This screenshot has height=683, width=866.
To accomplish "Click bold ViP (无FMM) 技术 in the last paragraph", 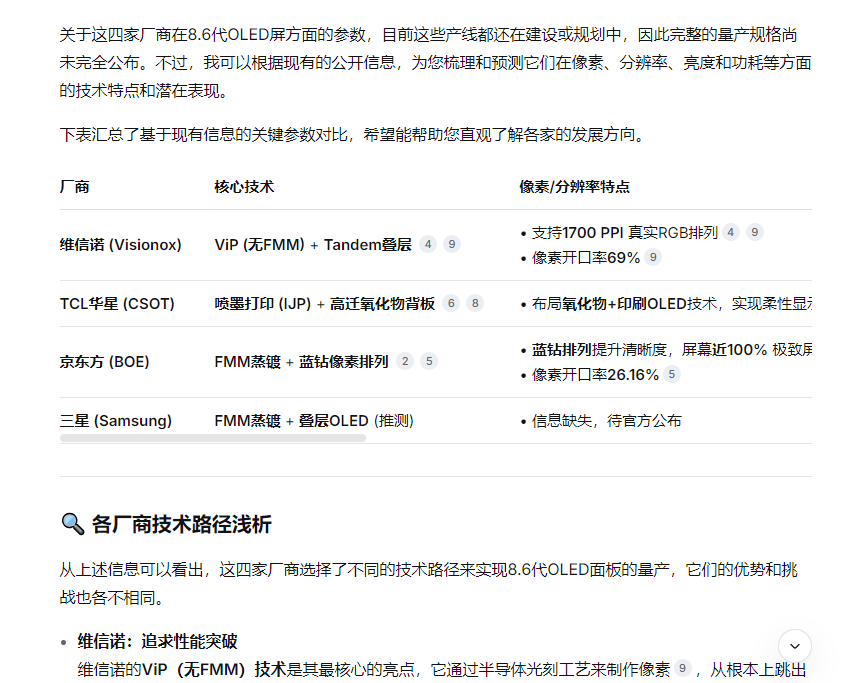I will point(214,669).
